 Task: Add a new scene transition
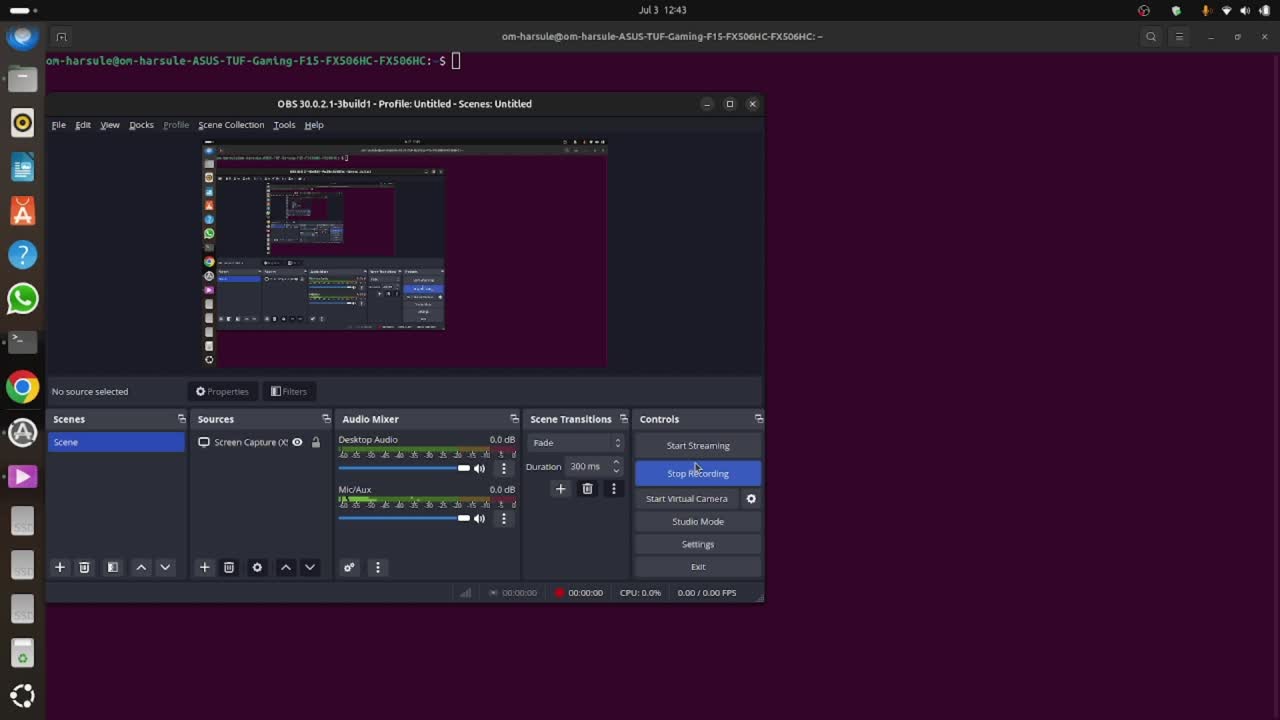[x=560, y=489]
